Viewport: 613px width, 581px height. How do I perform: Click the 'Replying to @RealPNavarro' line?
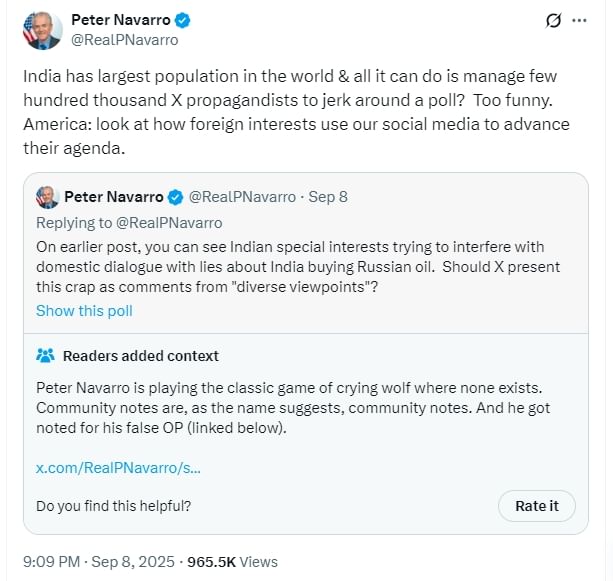(x=129, y=222)
